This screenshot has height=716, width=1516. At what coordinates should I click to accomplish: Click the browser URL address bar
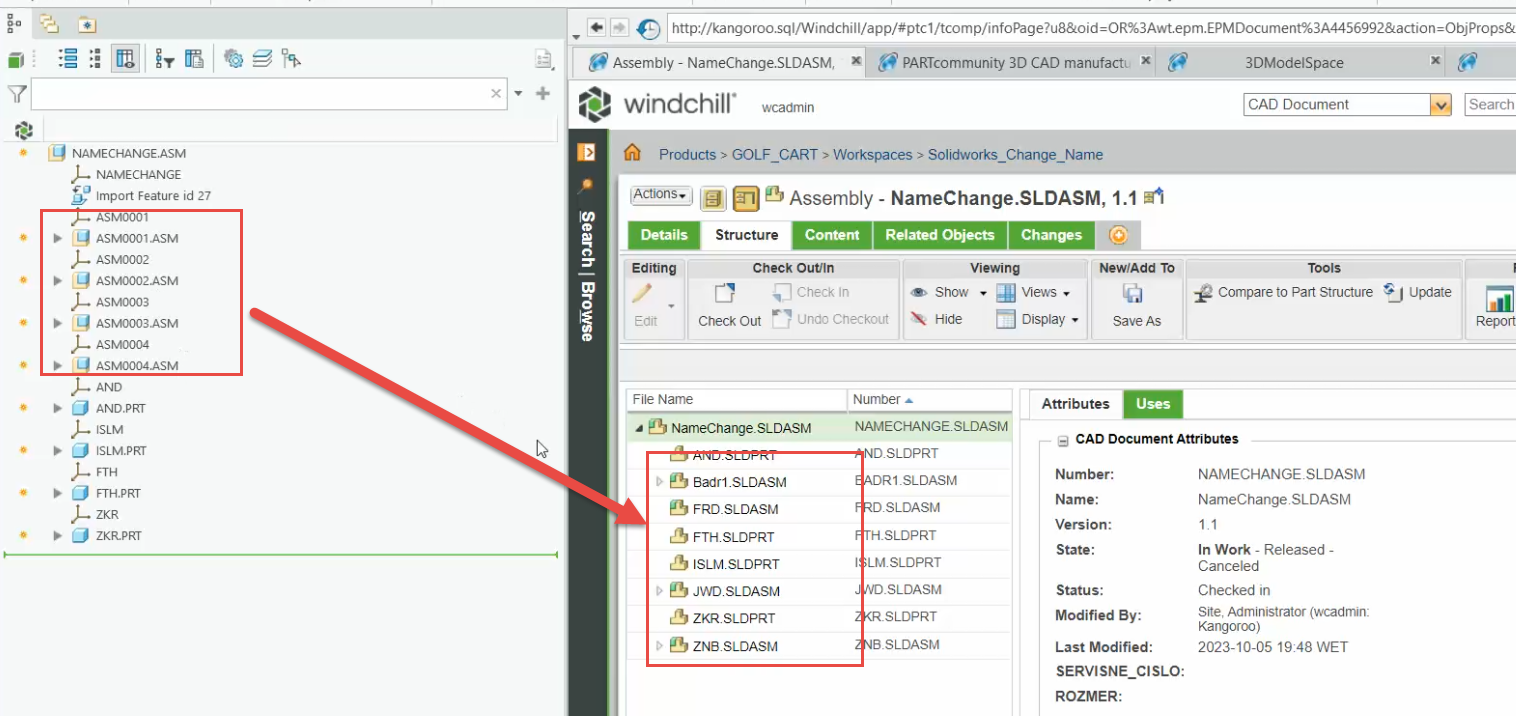coord(1091,28)
